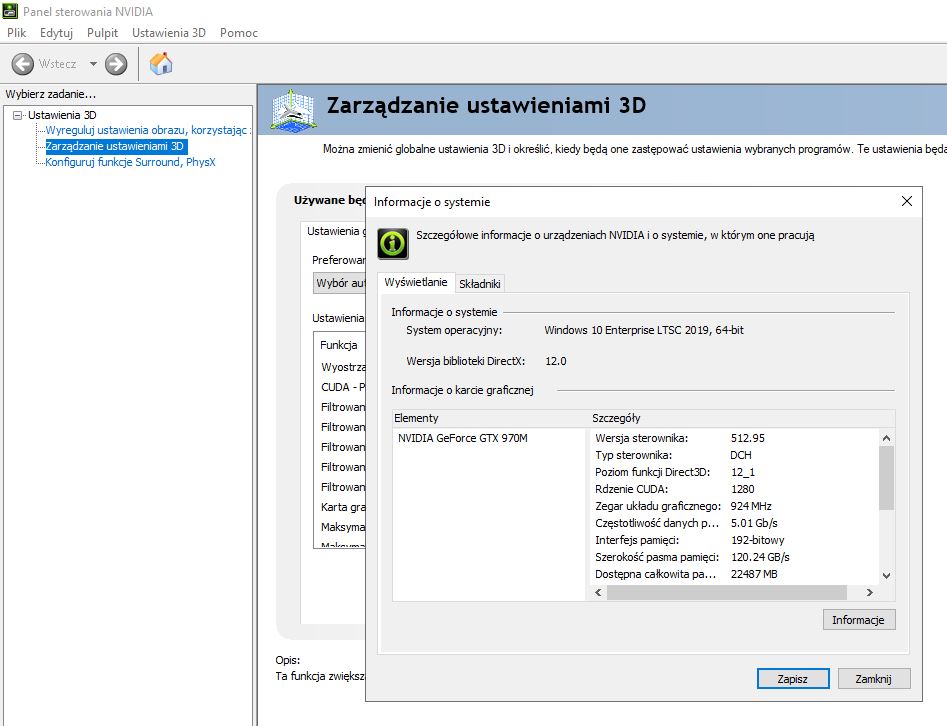Collapse the Ustawienia 3D tree node
Image resolution: width=947 pixels, height=726 pixels.
click(x=18, y=115)
